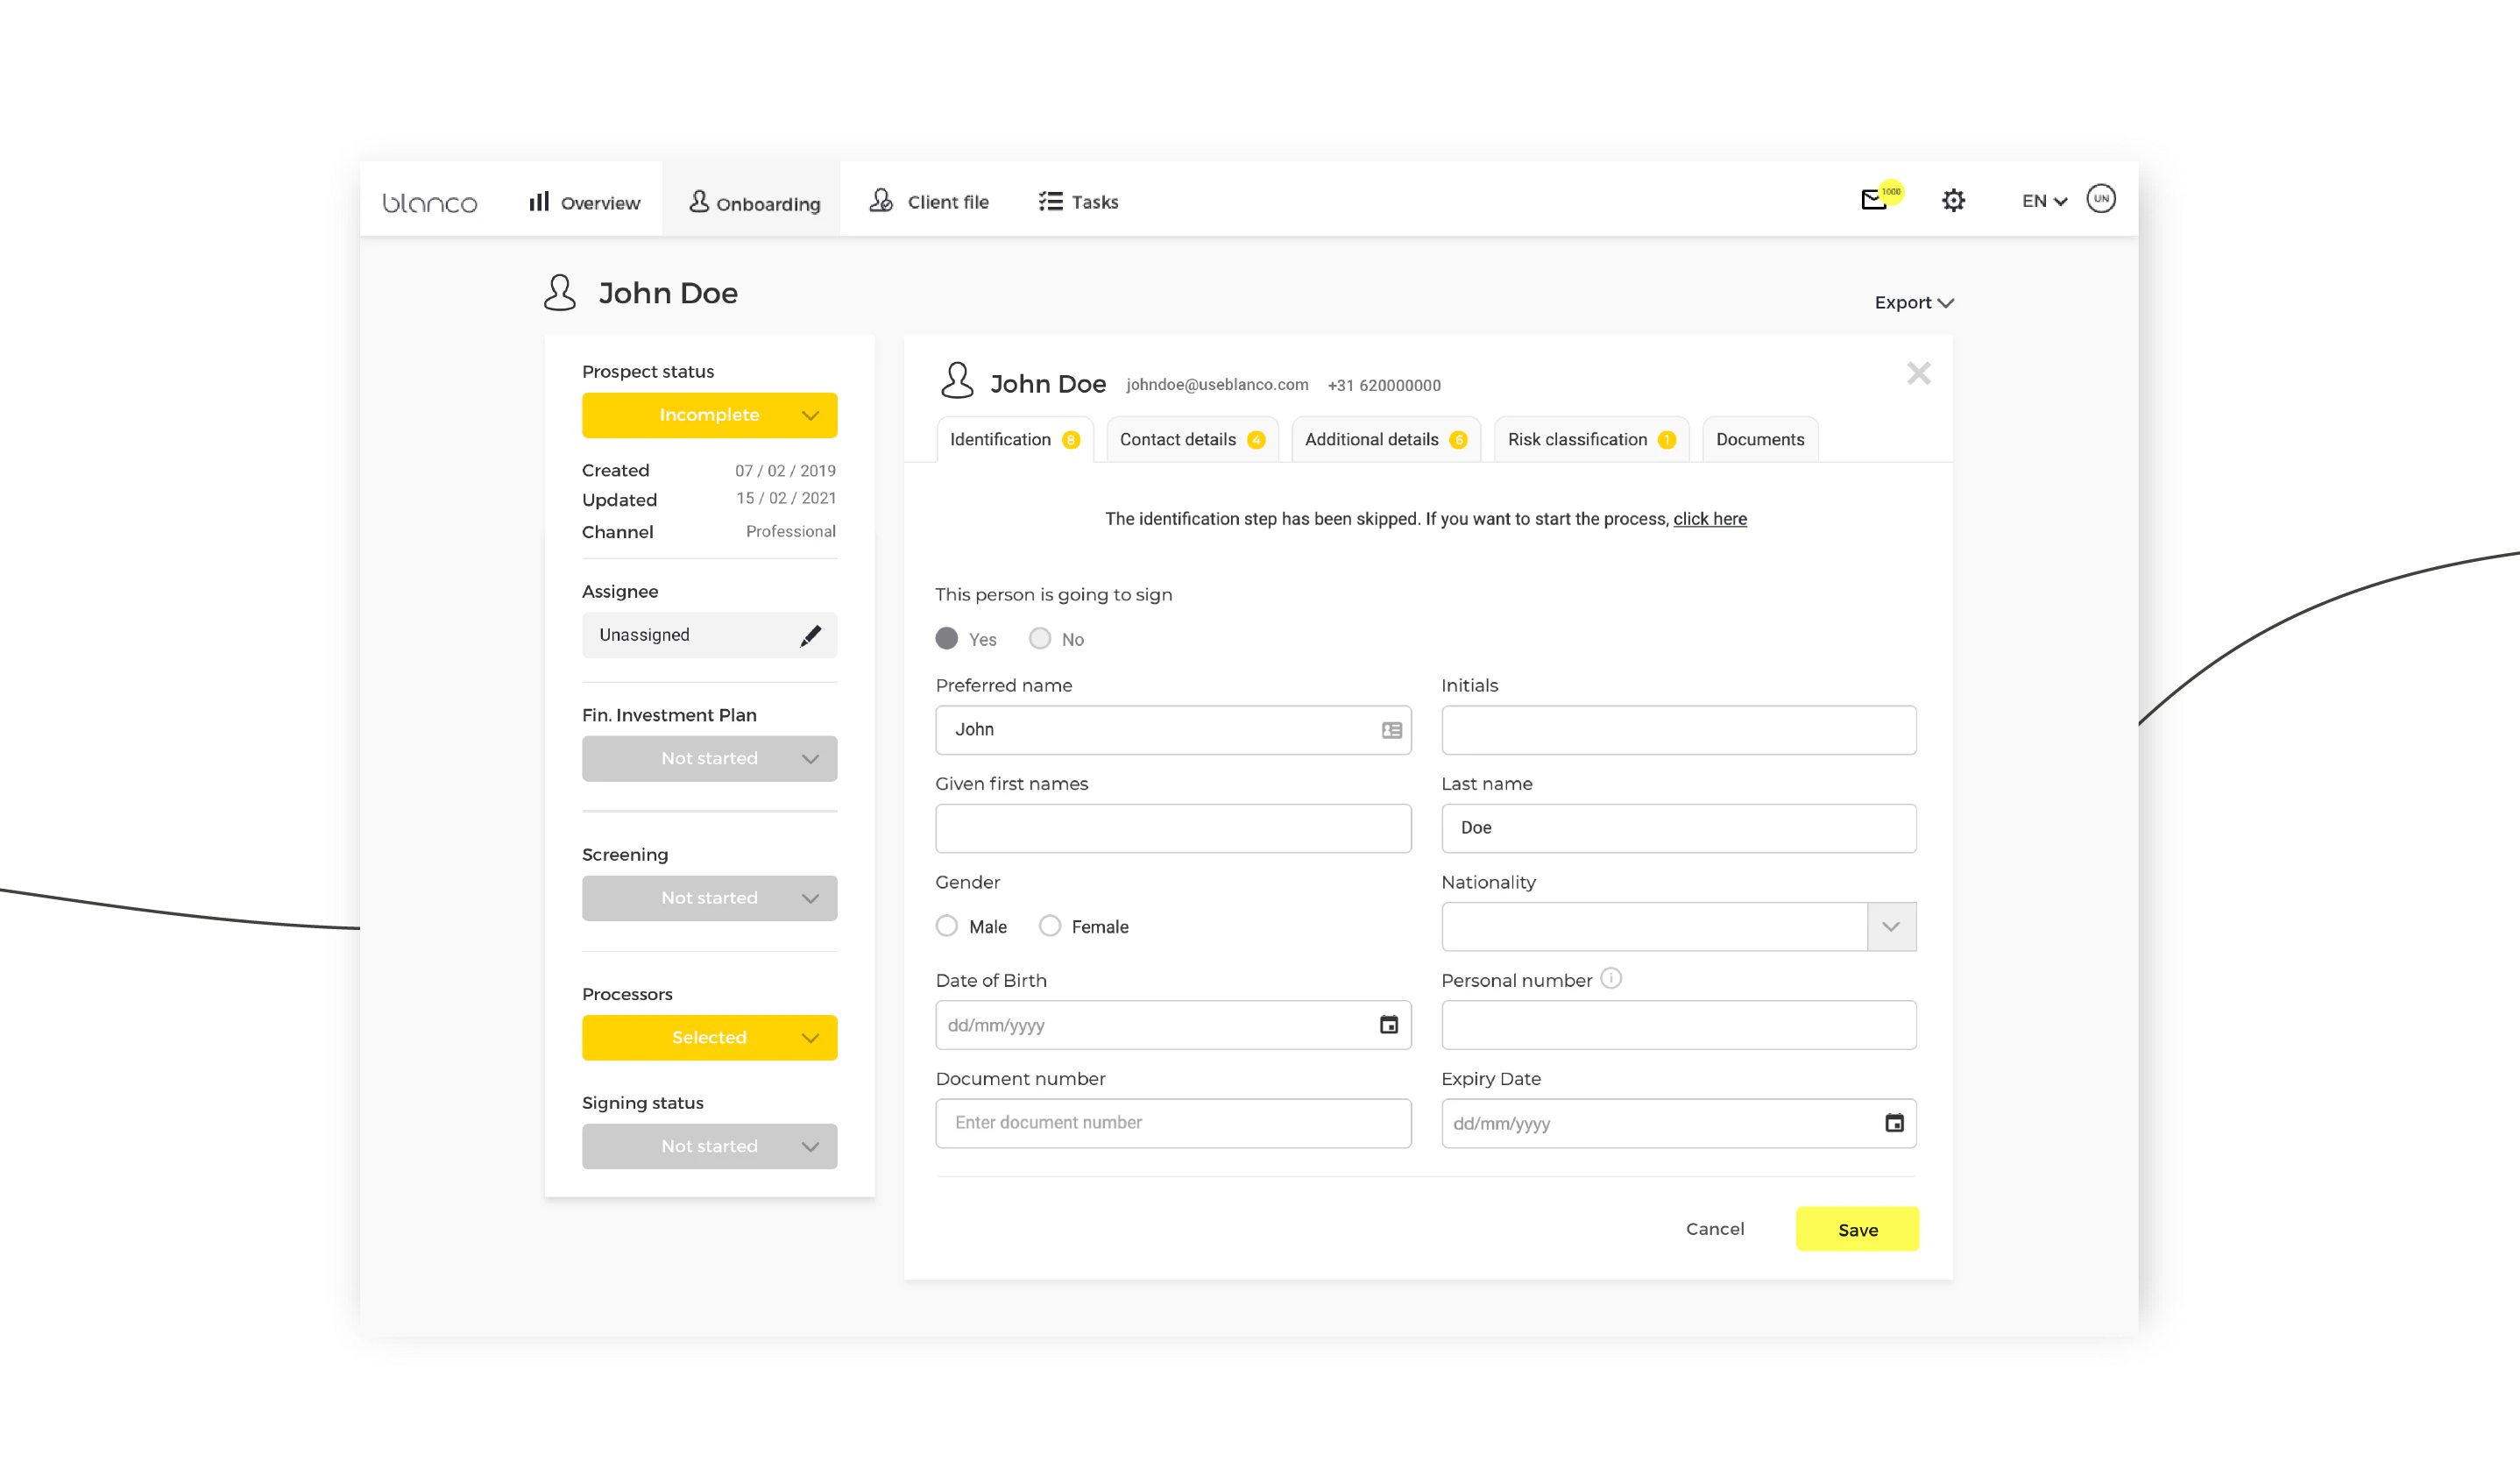Click the Date of Birth date field
Viewport: 2520px width, 1469px height.
coord(1173,1025)
